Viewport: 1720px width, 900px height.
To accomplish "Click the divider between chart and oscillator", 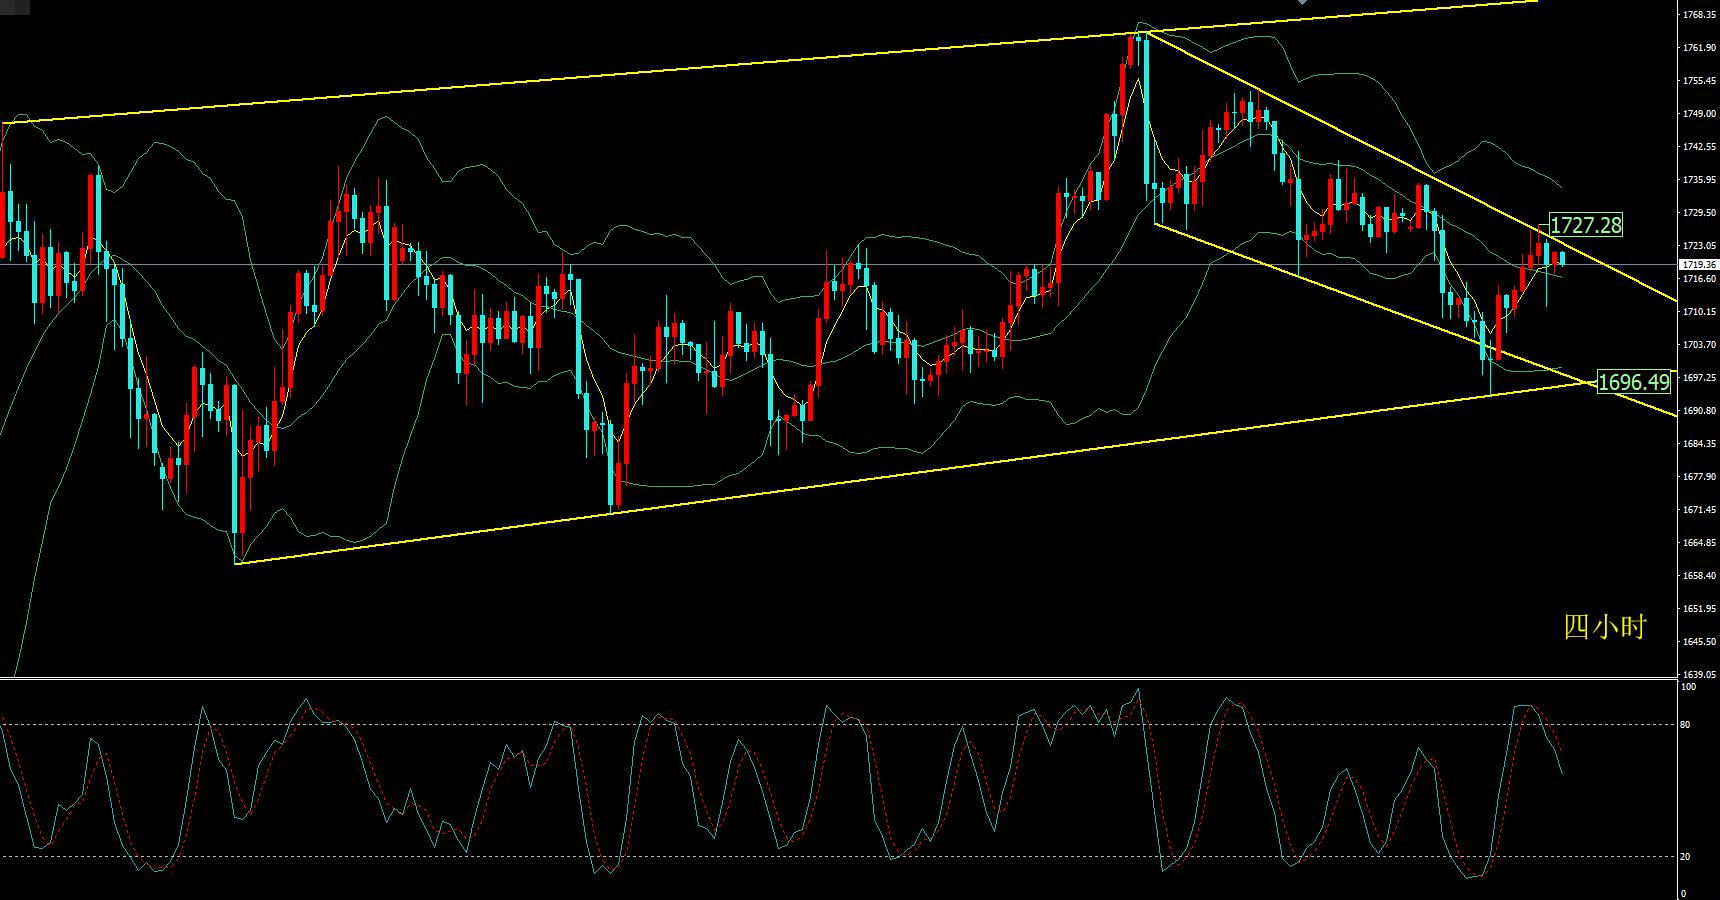I will pyautogui.click(x=800, y=679).
